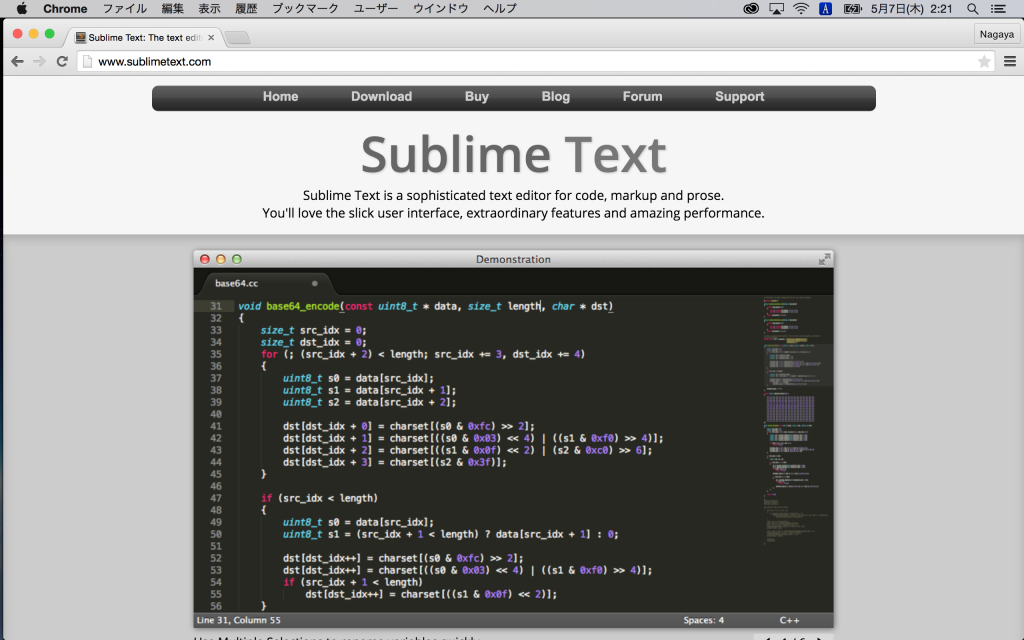
Task: Open the Blog link
Action: pyautogui.click(x=556, y=97)
